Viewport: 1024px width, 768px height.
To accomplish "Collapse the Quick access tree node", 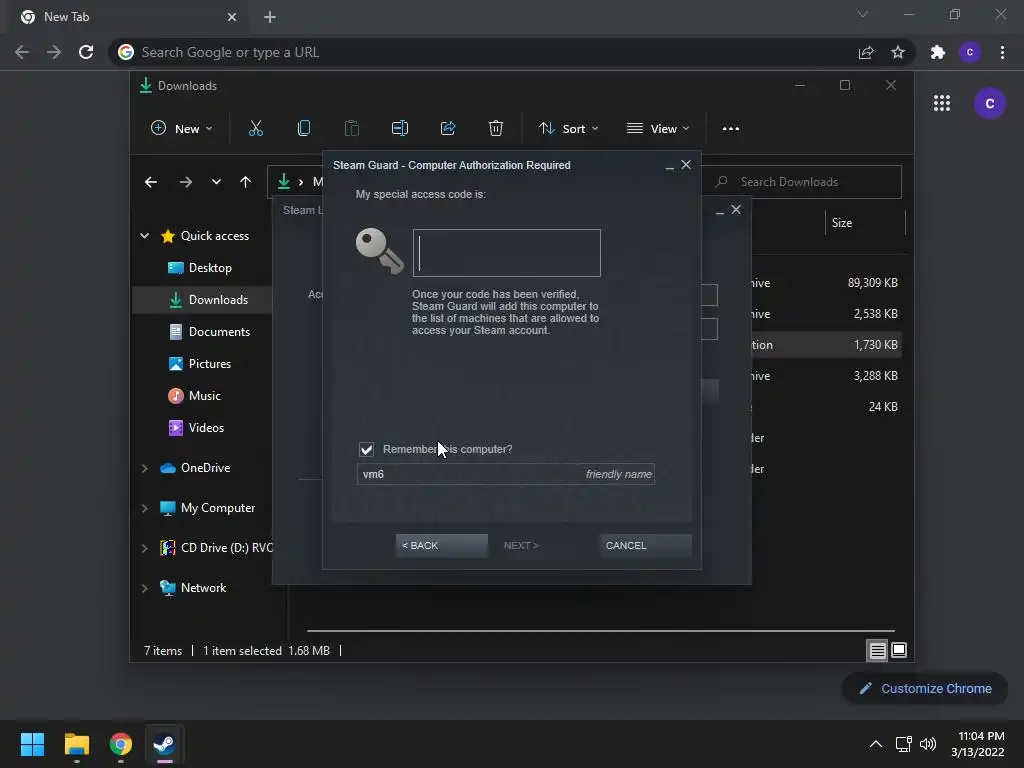I will [144, 236].
